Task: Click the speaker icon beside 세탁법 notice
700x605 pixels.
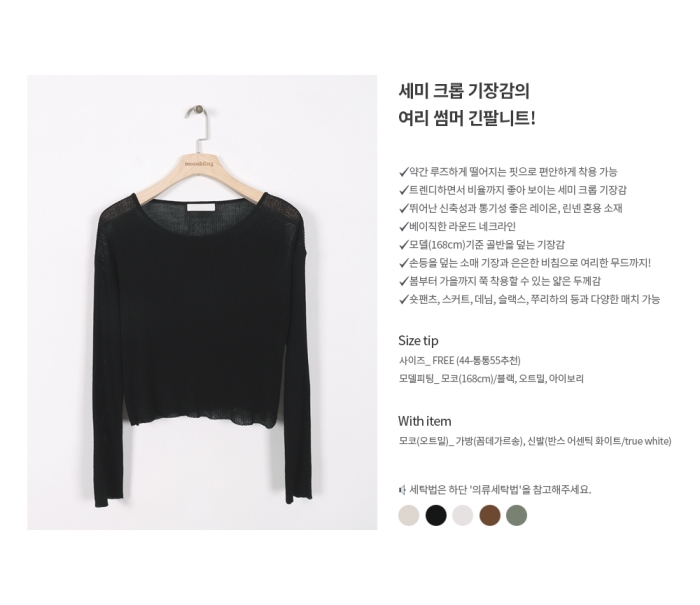Action: tap(402, 490)
